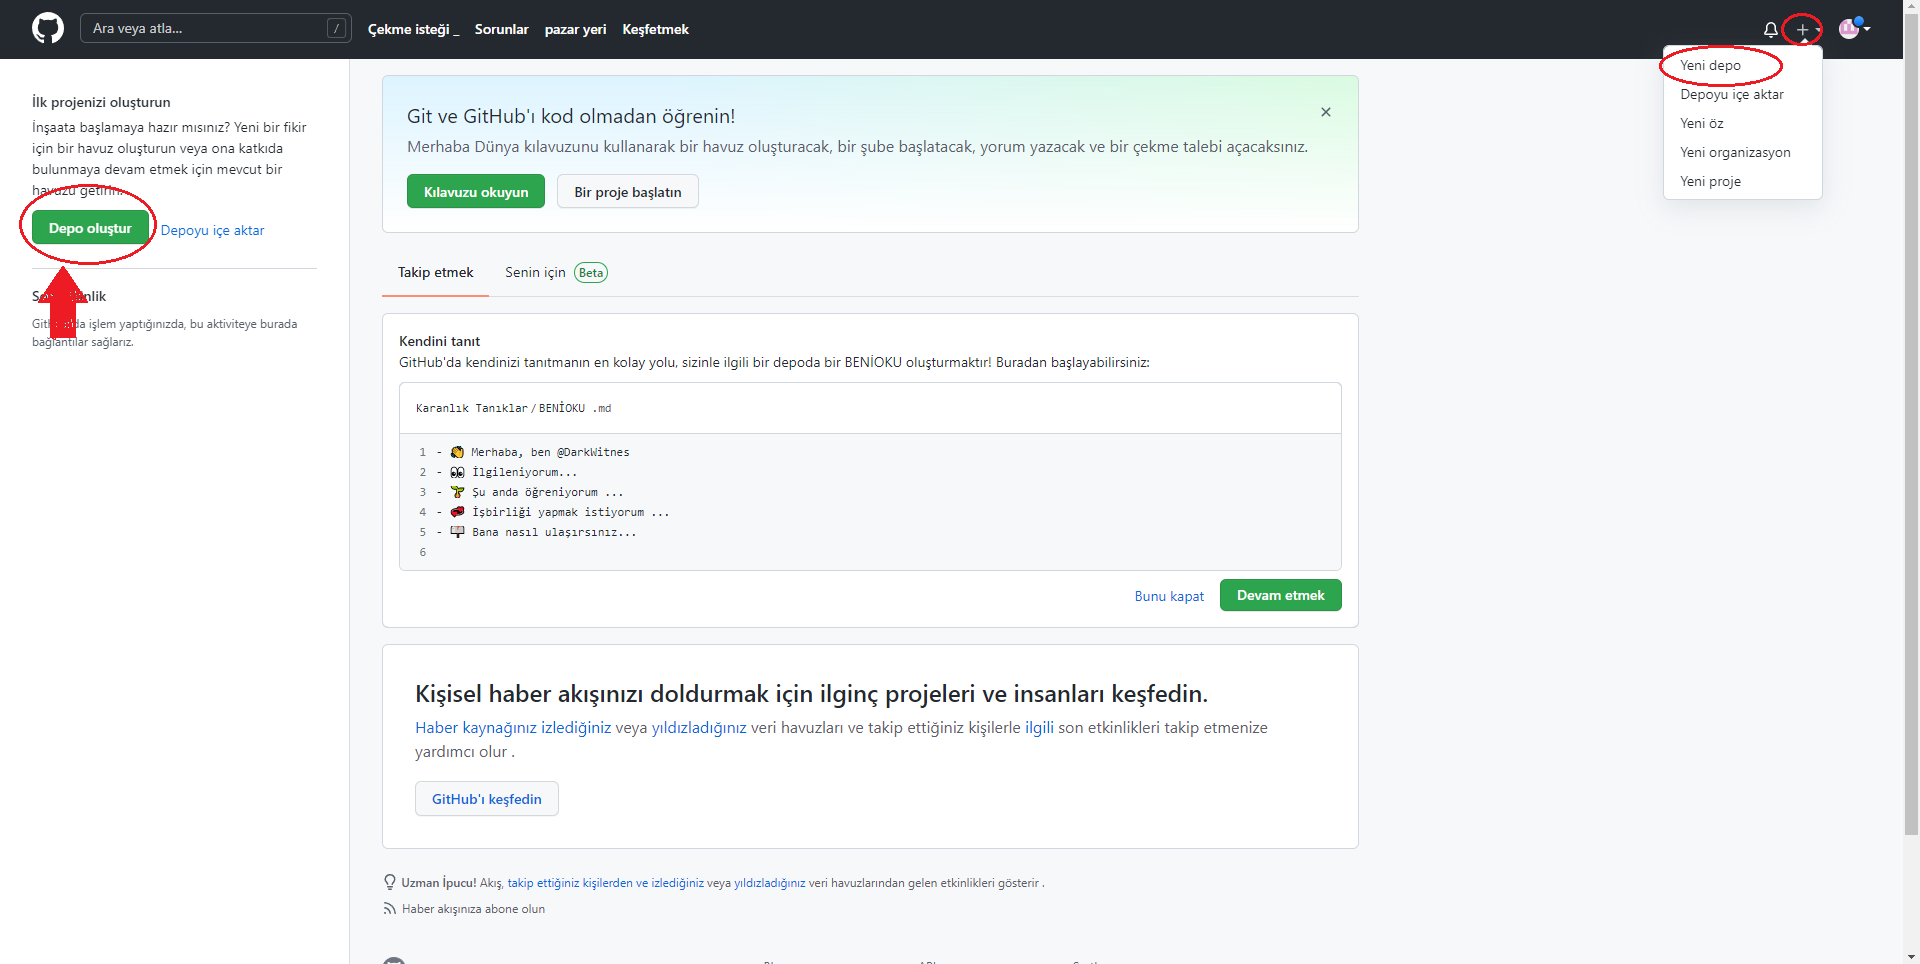Screen dimensions: 1920x964
Task: Open Çekme isteği in the top navigation
Action: click(x=413, y=29)
